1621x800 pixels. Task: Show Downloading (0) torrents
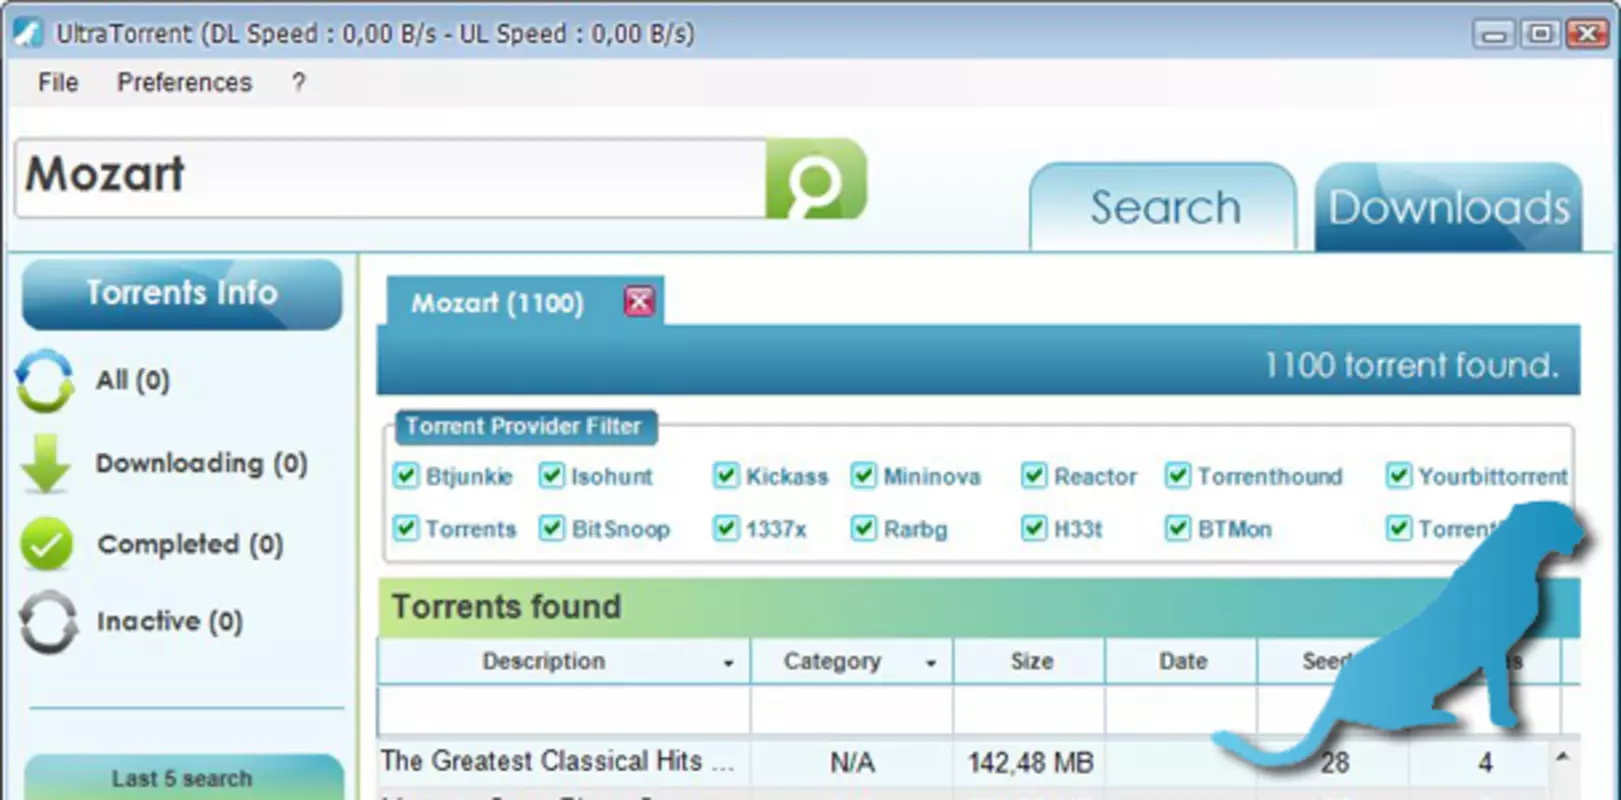point(202,463)
